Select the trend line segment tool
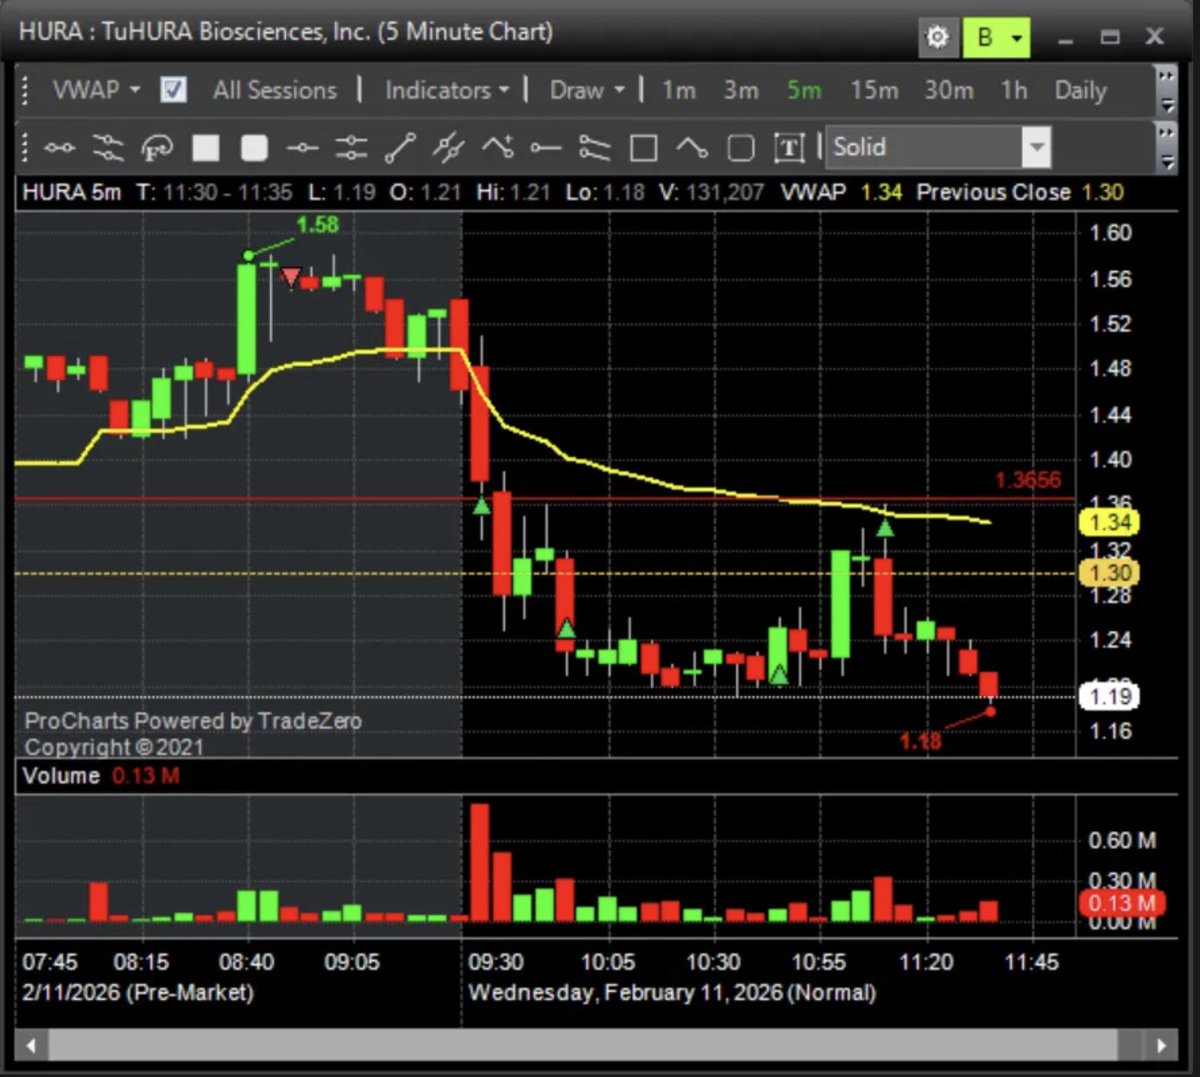This screenshot has height=1077, width=1200. click(x=400, y=148)
